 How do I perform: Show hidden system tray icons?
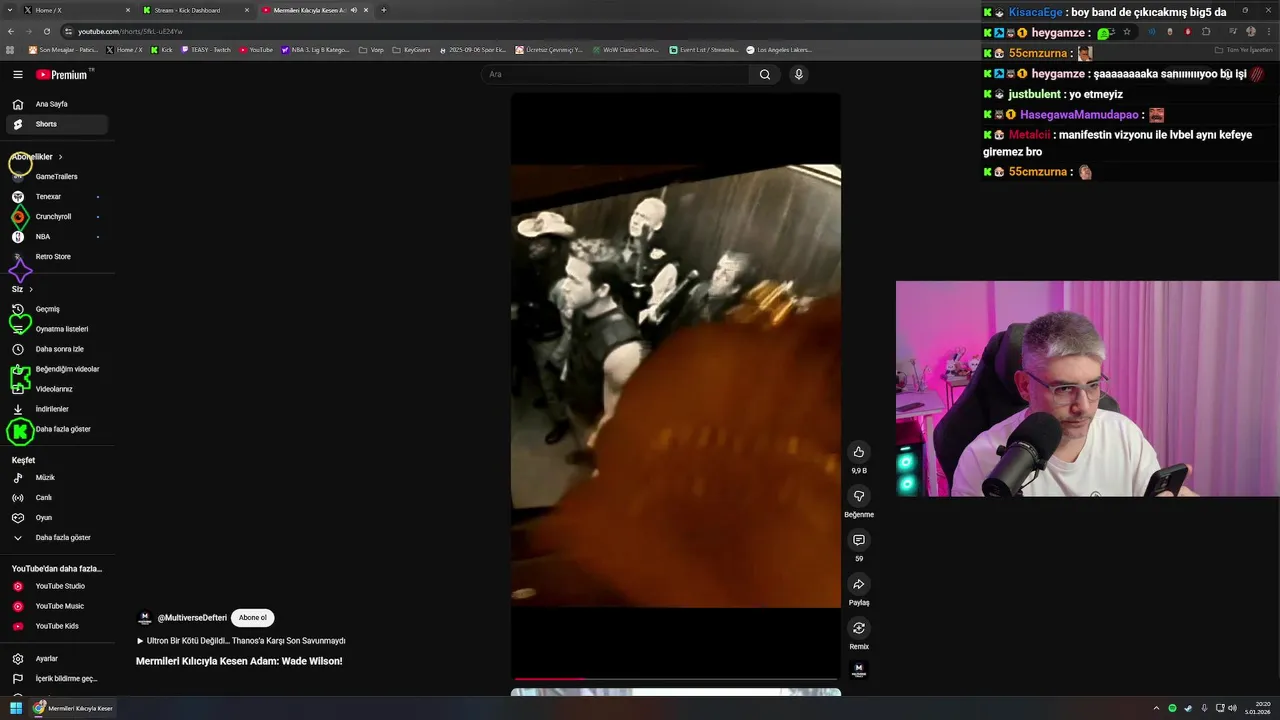(x=1157, y=708)
